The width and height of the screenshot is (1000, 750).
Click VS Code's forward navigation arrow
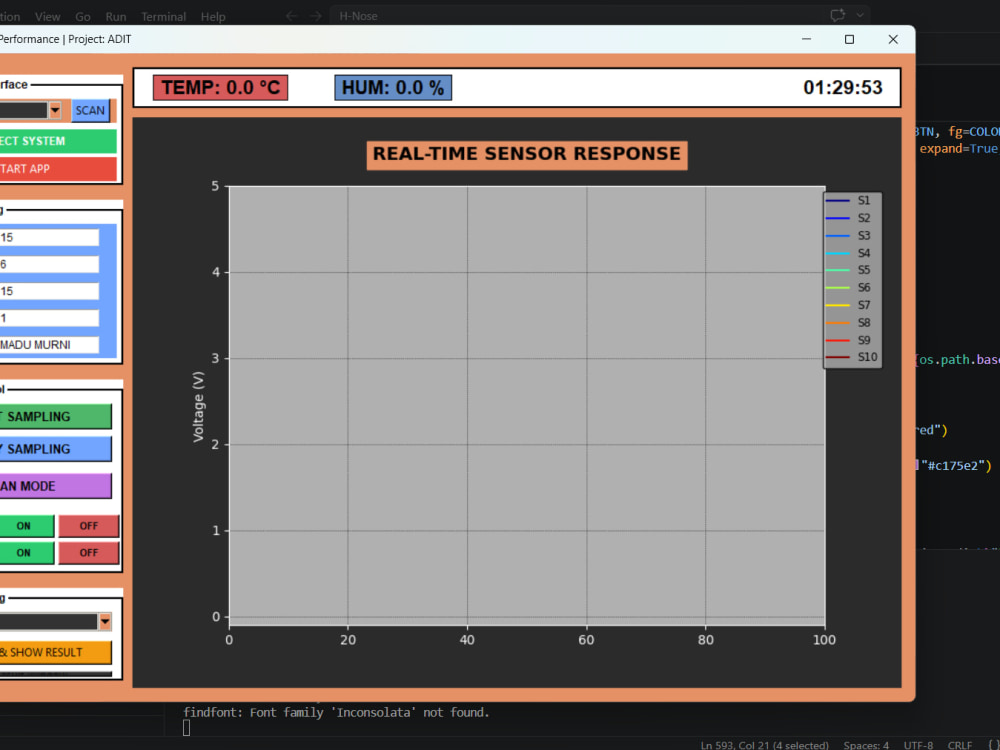(316, 16)
